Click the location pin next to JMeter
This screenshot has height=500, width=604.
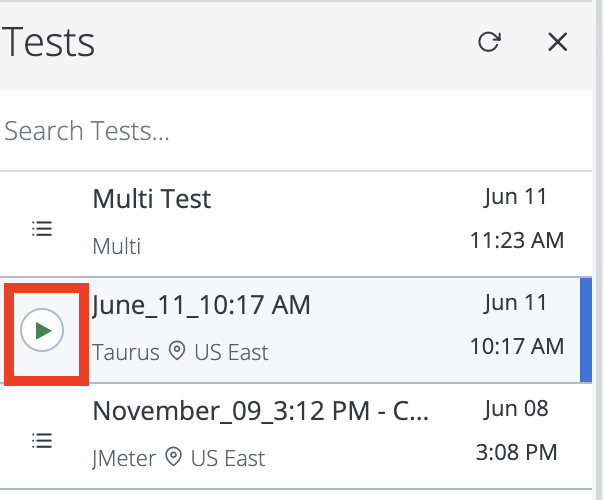[x=174, y=457]
